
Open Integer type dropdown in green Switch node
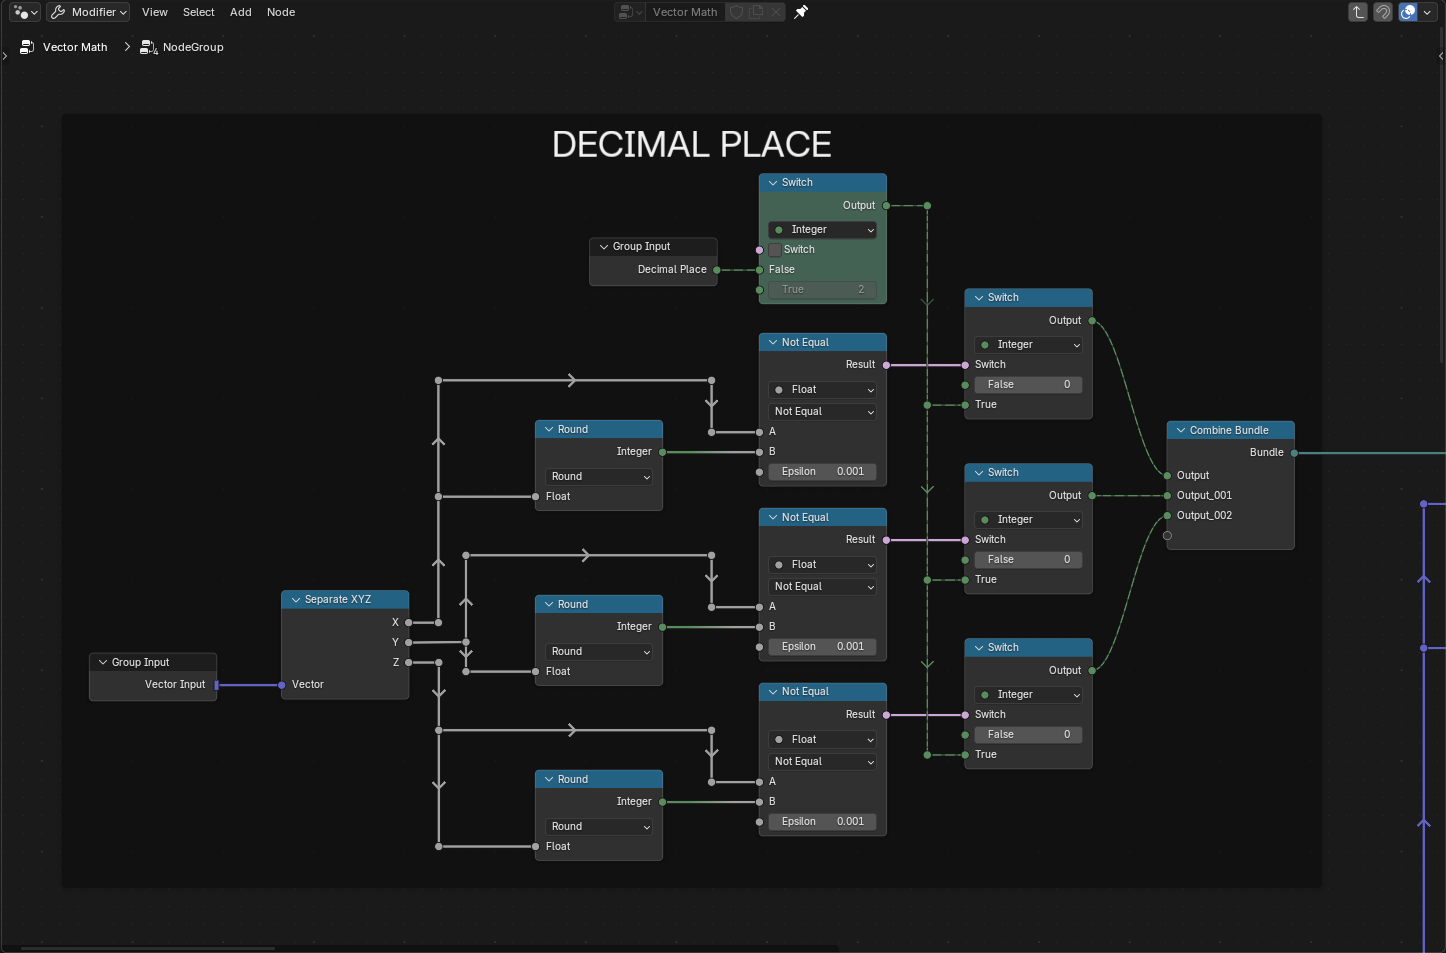[823, 230]
